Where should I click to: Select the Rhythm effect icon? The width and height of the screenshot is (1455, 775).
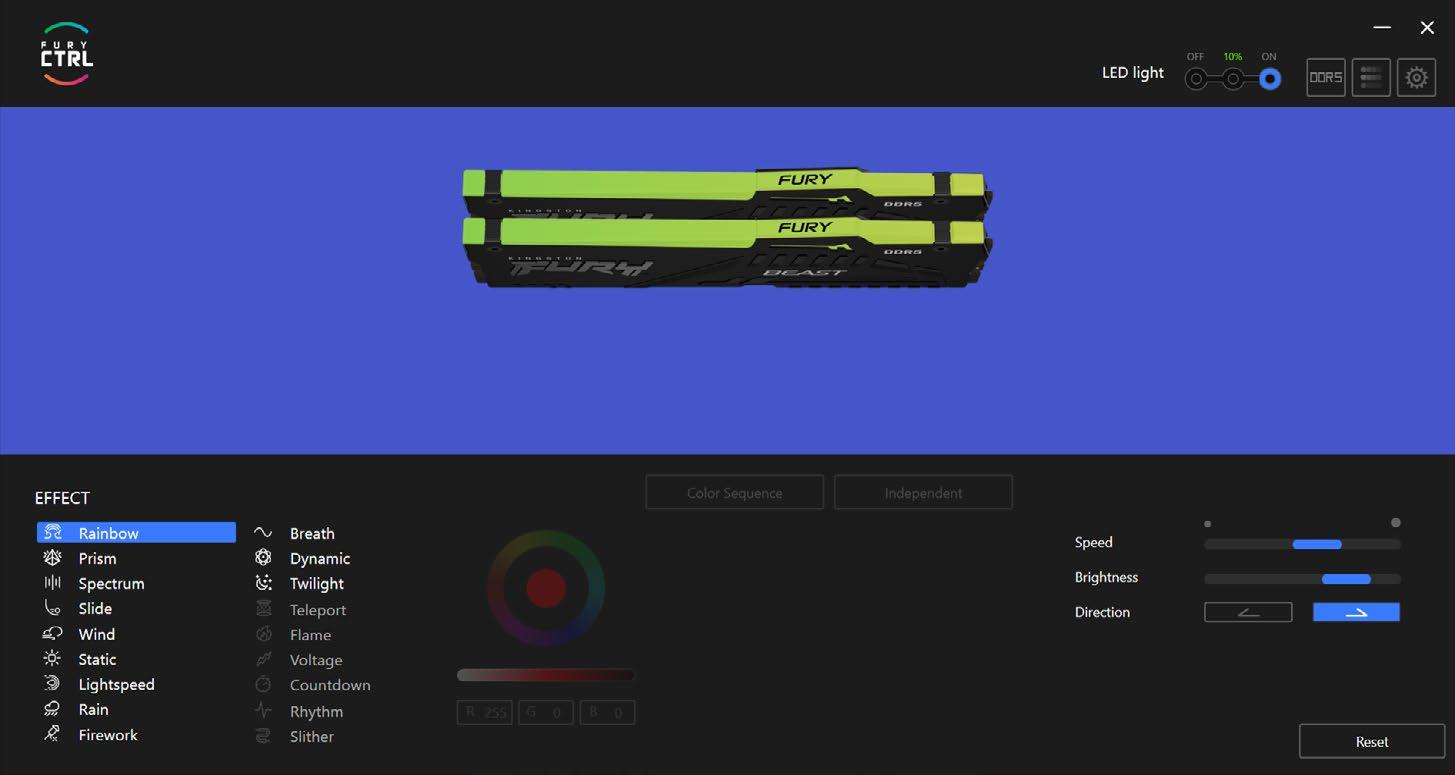[x=263, y=711]
